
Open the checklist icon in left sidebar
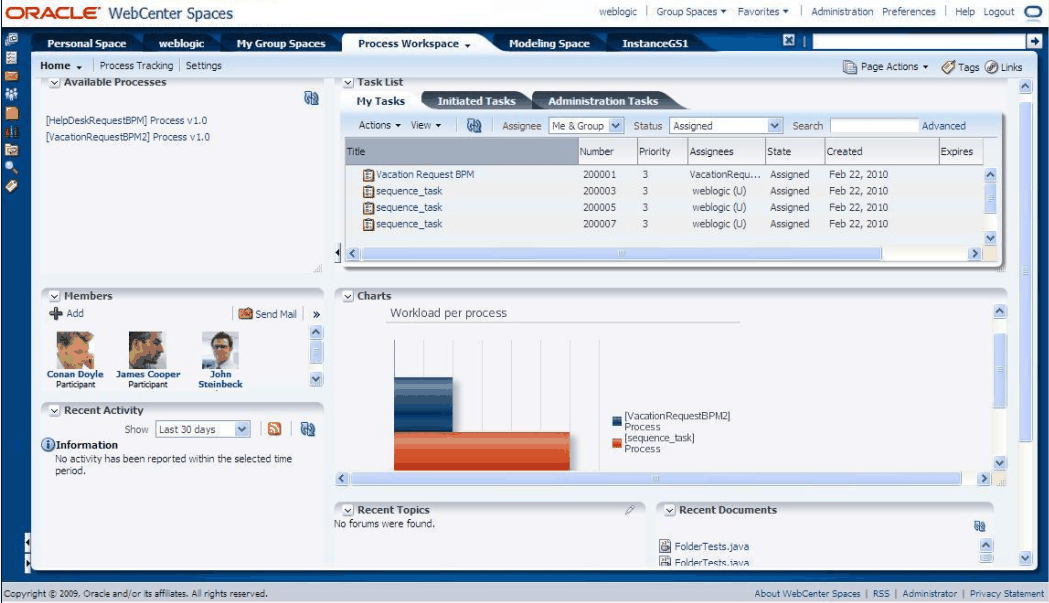point(11,58)
